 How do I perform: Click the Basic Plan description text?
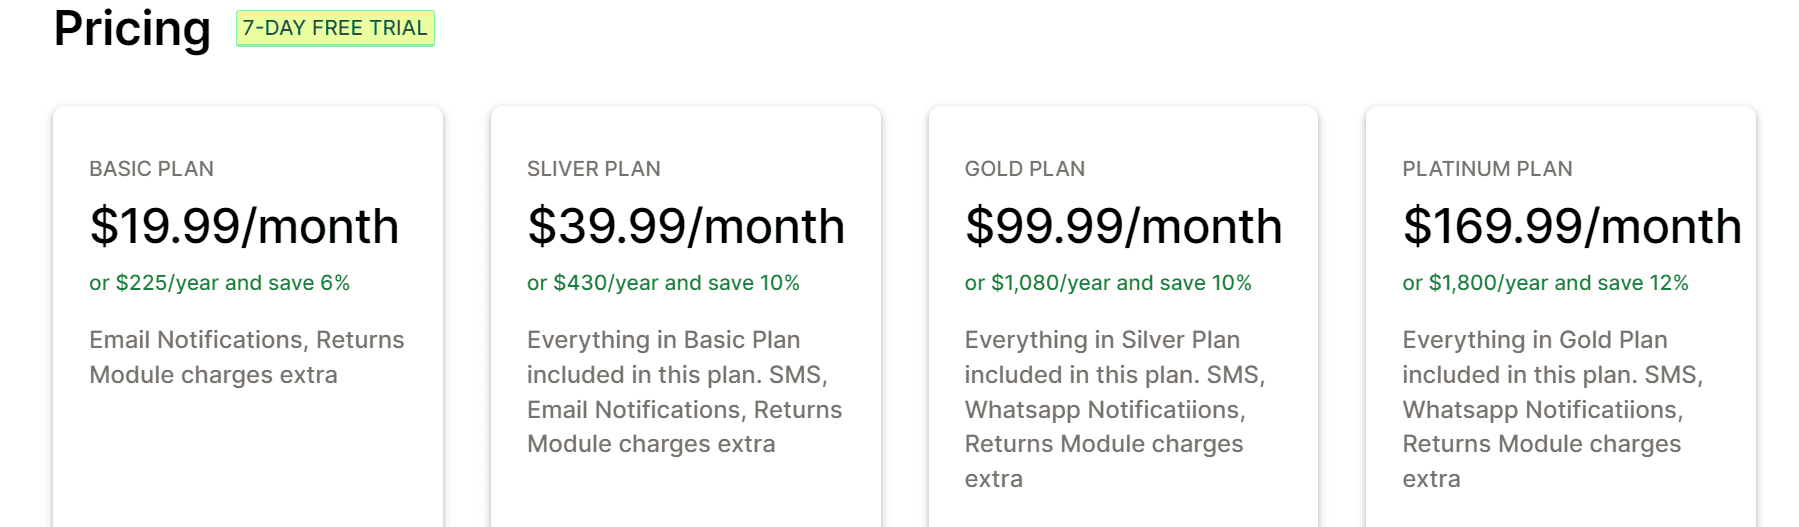(247, 357)
